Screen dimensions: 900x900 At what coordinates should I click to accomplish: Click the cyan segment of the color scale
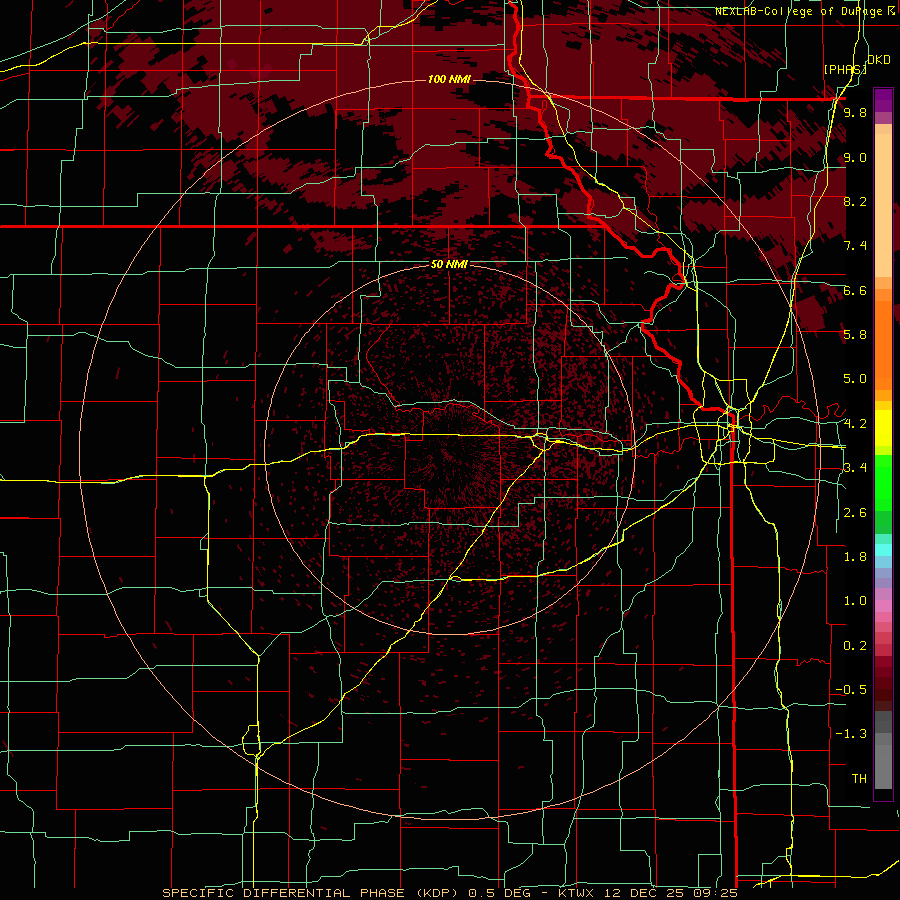coord(883,549)
